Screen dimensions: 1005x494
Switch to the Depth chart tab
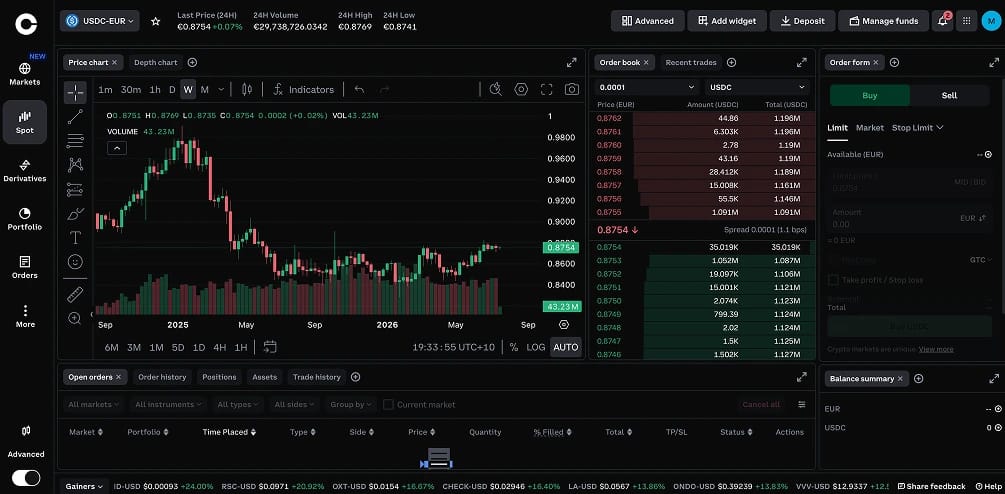point(156,62)
